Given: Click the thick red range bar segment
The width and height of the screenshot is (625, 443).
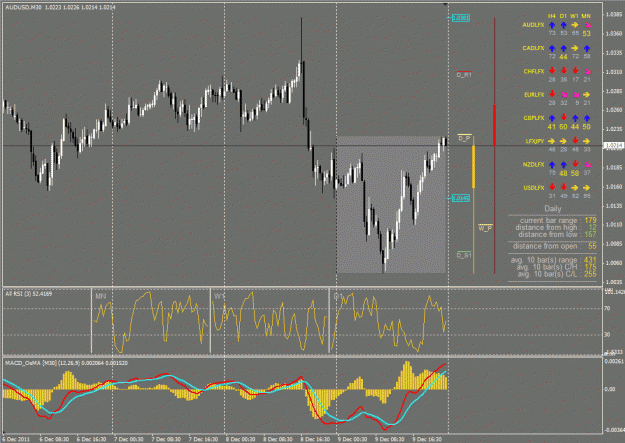Looking at the screenshot, I should pyautogui.click(x=495, y=125).
